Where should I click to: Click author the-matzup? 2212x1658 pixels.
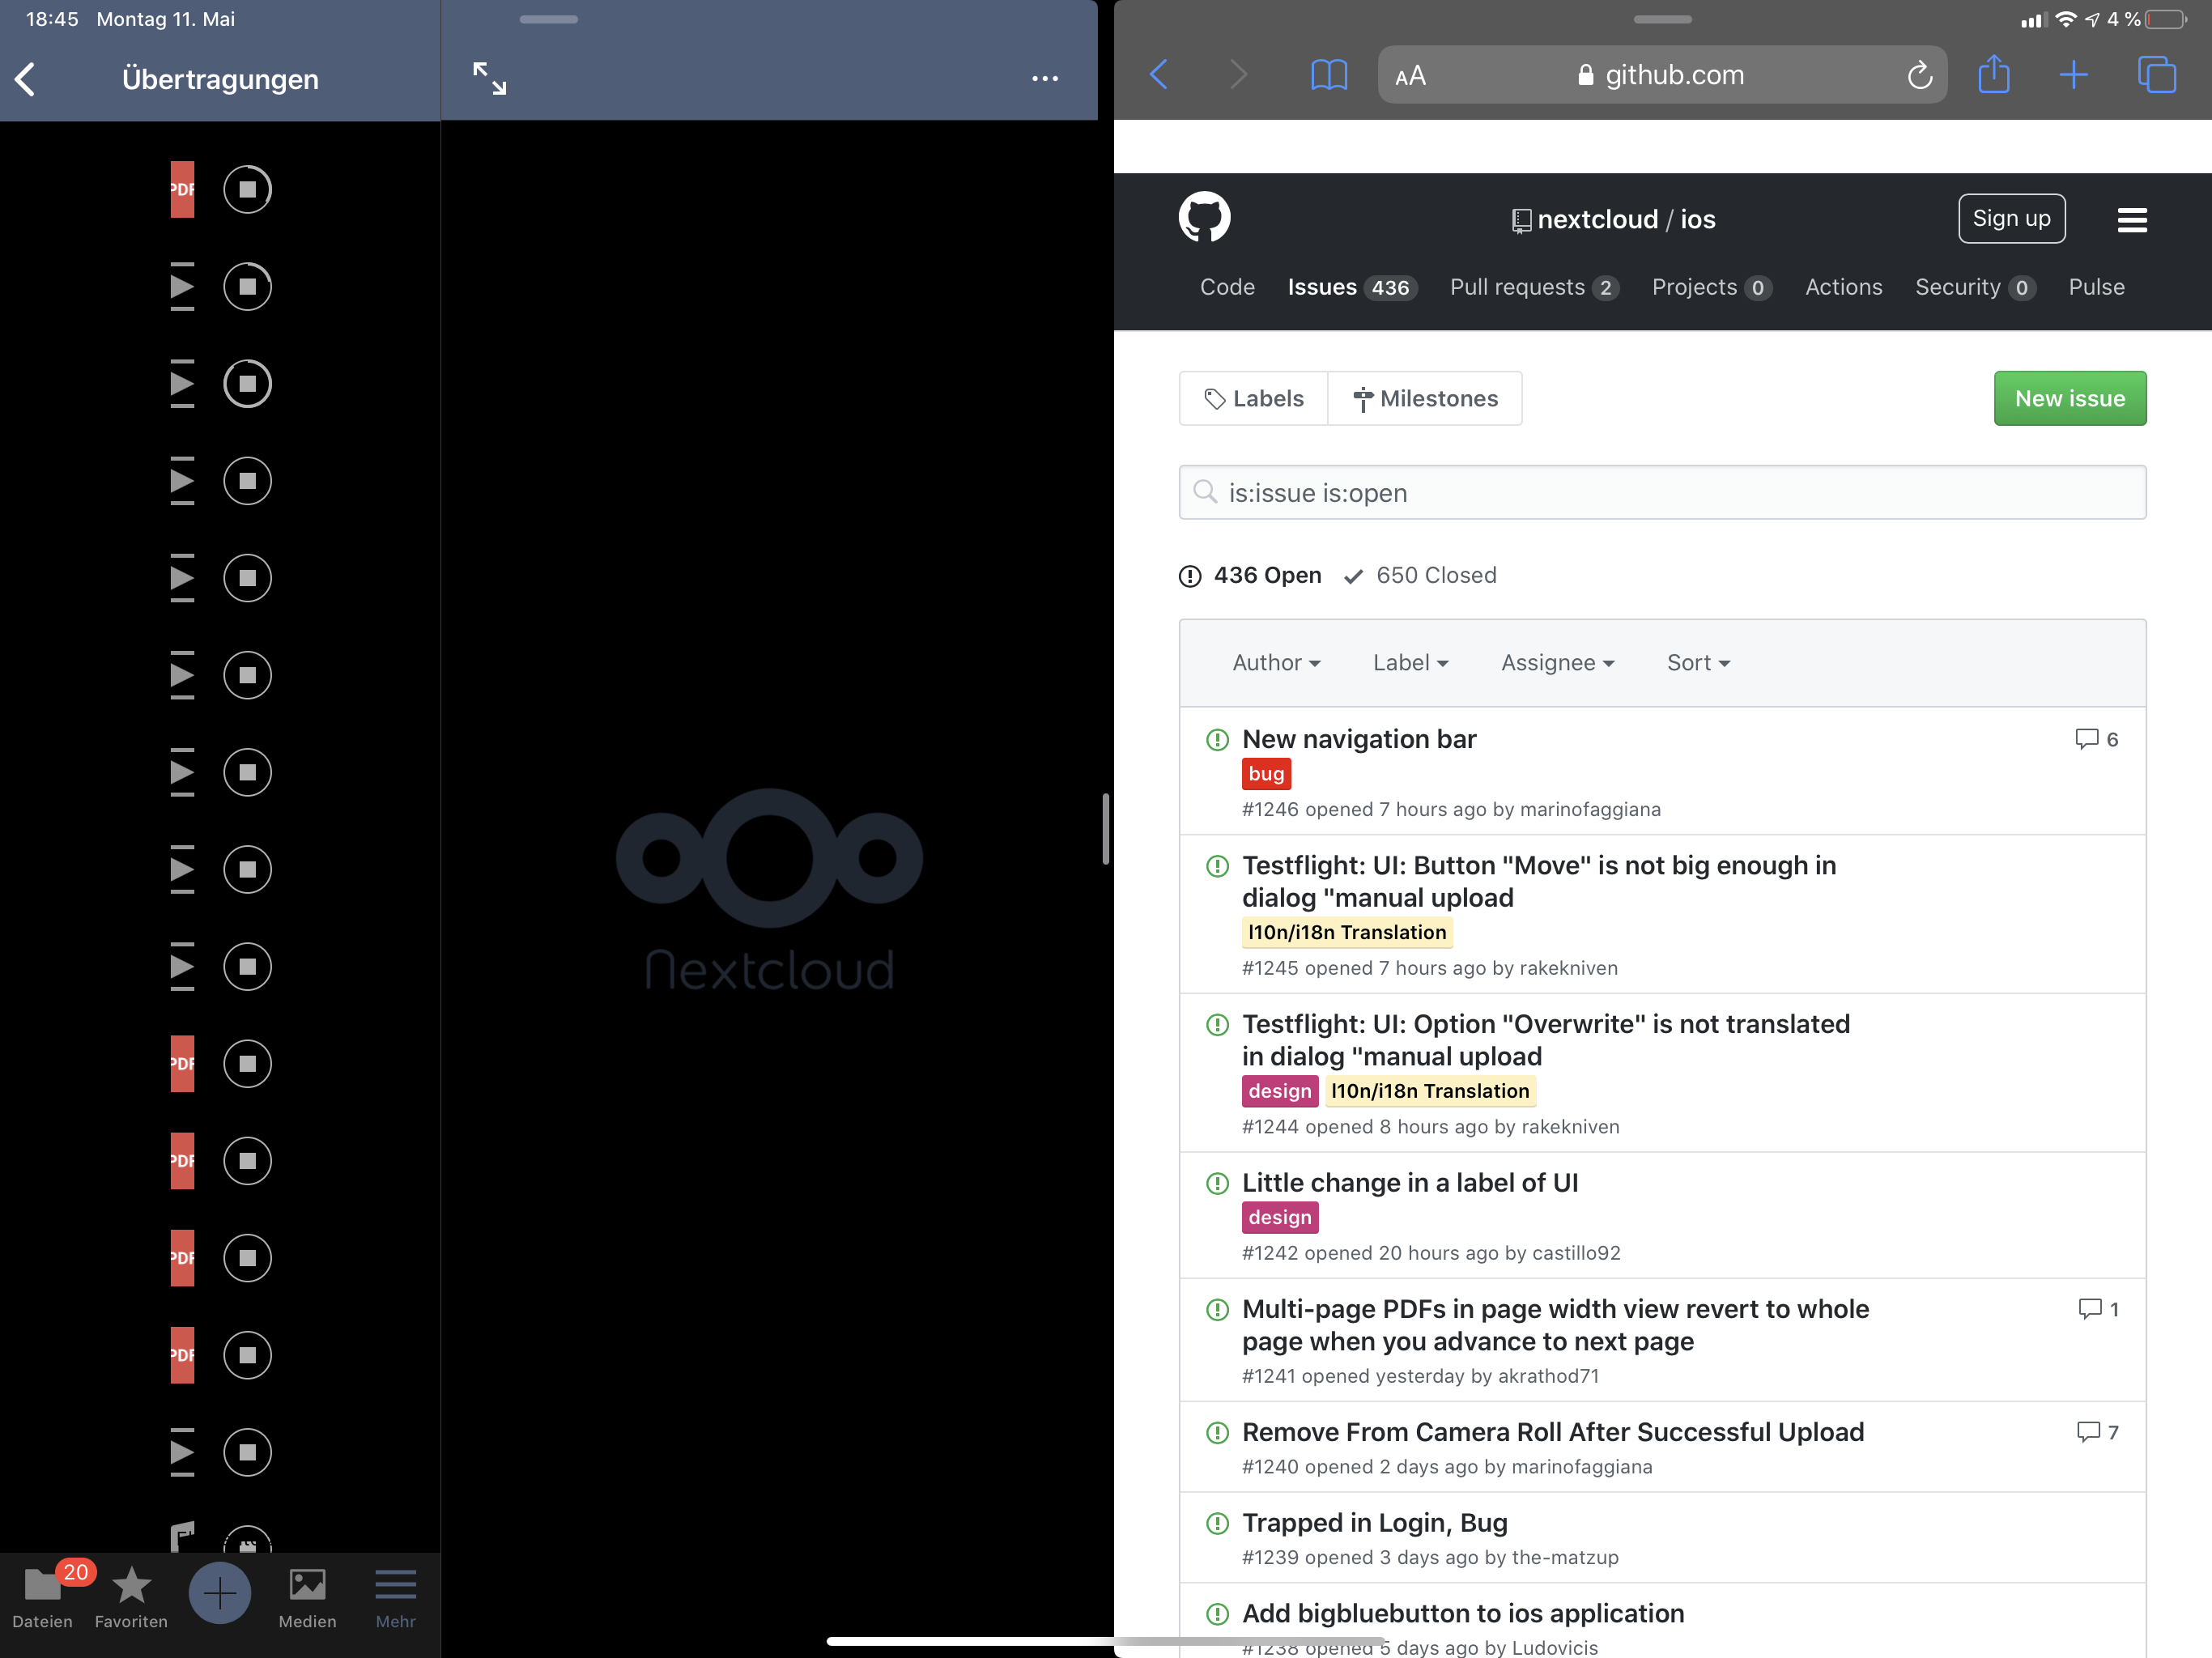point(1565,1557)
